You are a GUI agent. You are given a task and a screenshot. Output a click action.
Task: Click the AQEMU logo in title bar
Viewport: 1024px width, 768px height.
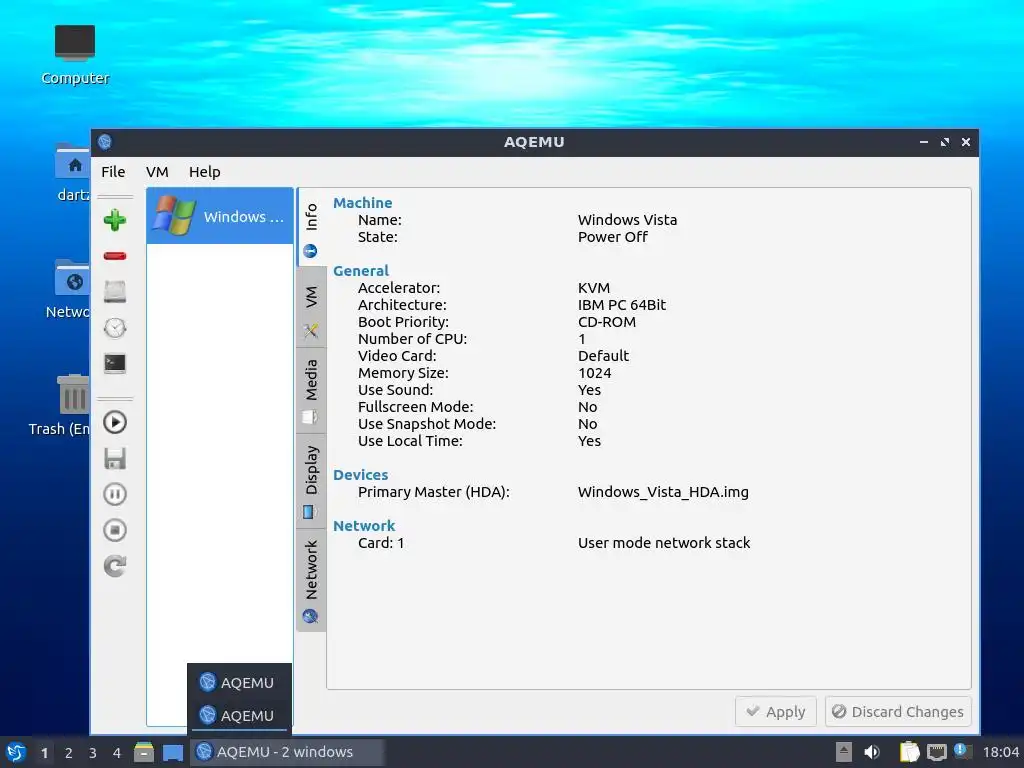coord(105,142)
